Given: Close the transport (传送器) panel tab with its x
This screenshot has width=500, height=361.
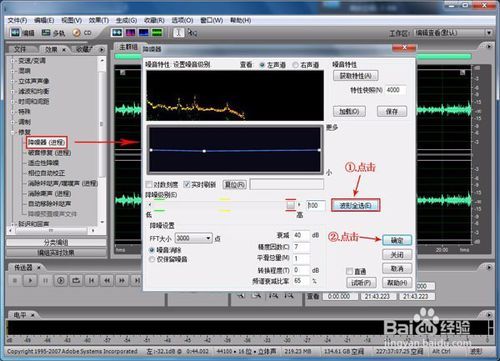Looking at the screenshot, I should tap(39, 267).
